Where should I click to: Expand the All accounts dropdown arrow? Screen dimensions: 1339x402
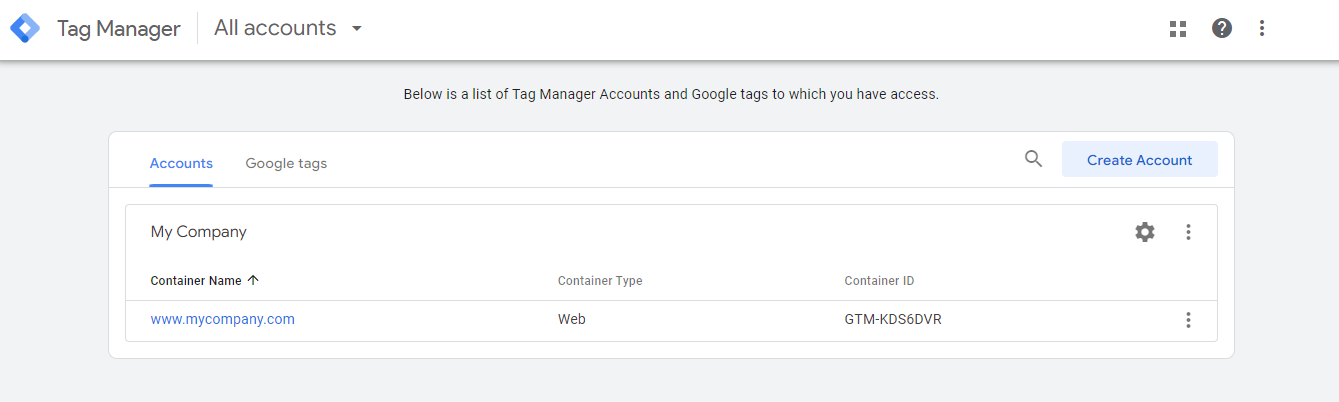point(357,29)
